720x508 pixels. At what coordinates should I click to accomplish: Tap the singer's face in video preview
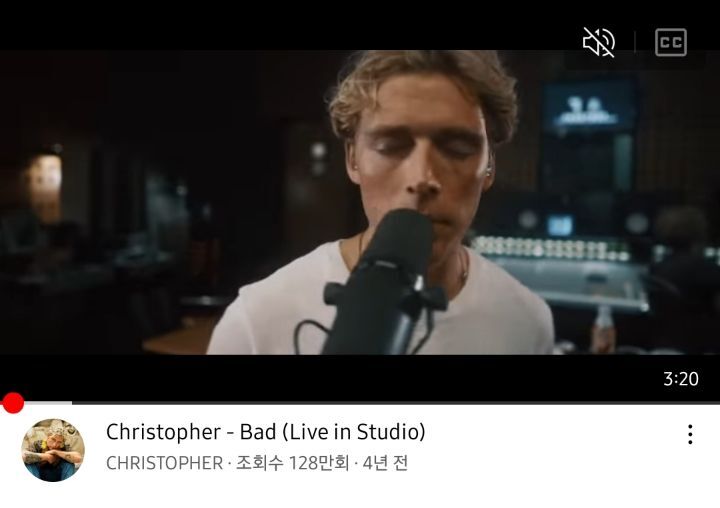420,147
